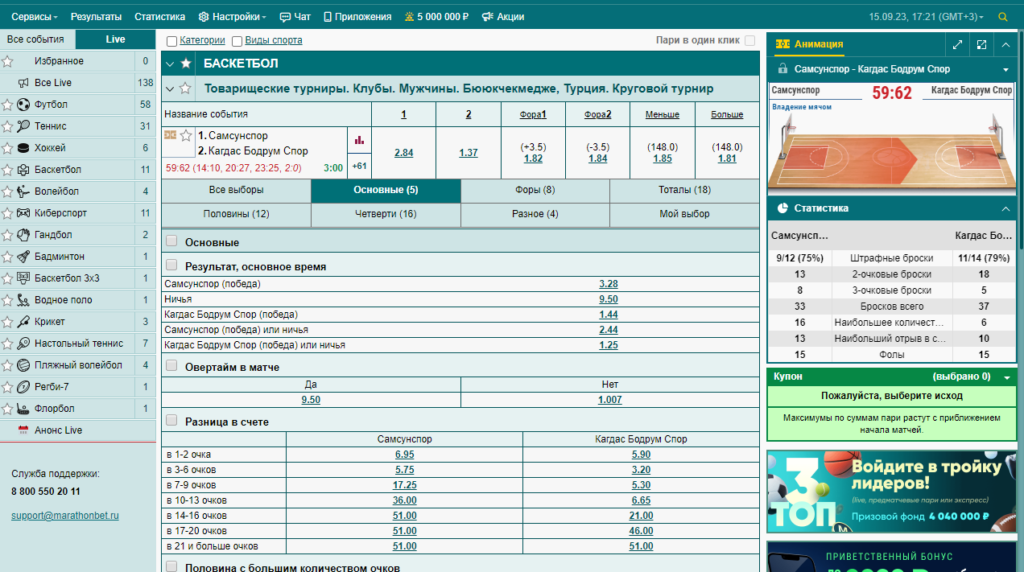Click the Tennis racket icon
This screenshot has height=572, width=1024.
tap(24, 126)
